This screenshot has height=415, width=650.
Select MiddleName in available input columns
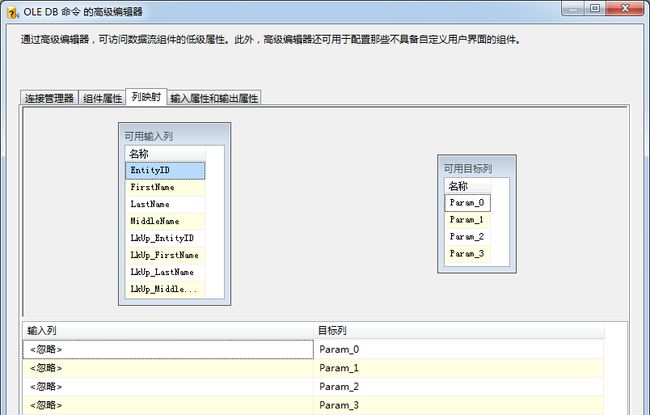pos(165,221)
